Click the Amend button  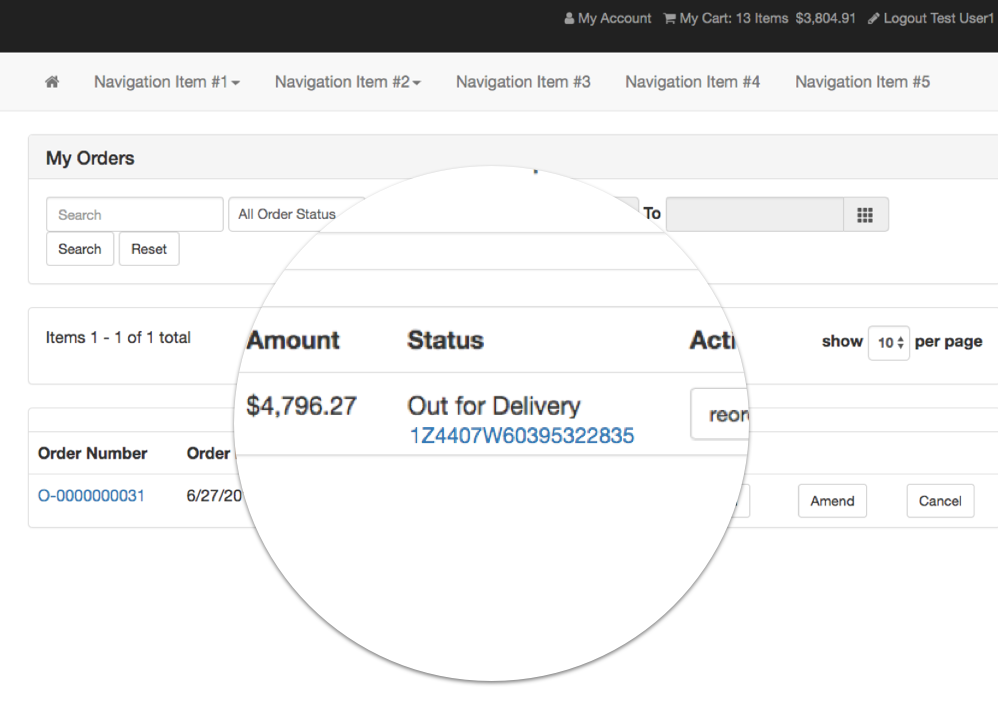point(833,501)
